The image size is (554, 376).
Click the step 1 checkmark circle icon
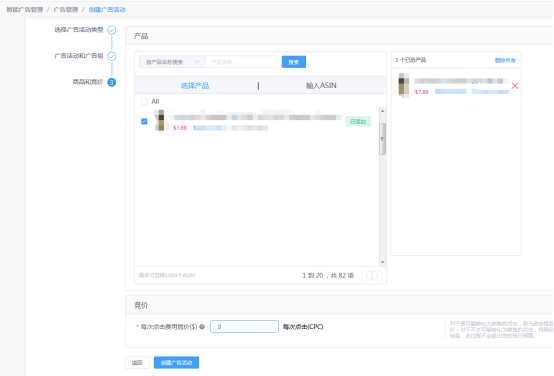point(112,30)
